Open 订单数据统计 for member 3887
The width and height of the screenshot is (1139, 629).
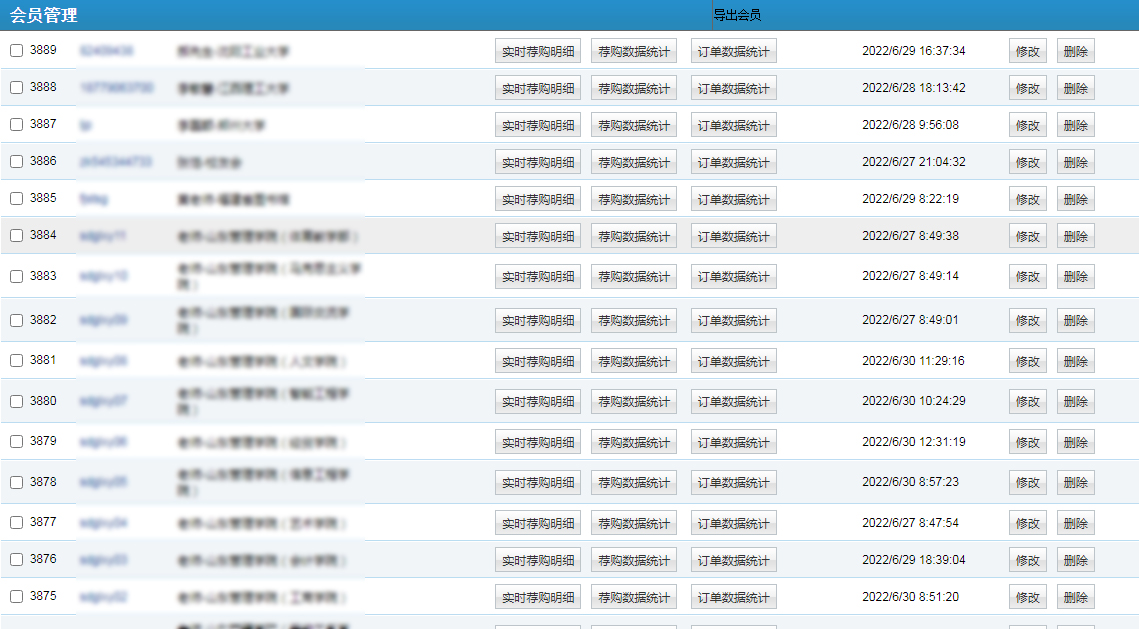point(733,125)
